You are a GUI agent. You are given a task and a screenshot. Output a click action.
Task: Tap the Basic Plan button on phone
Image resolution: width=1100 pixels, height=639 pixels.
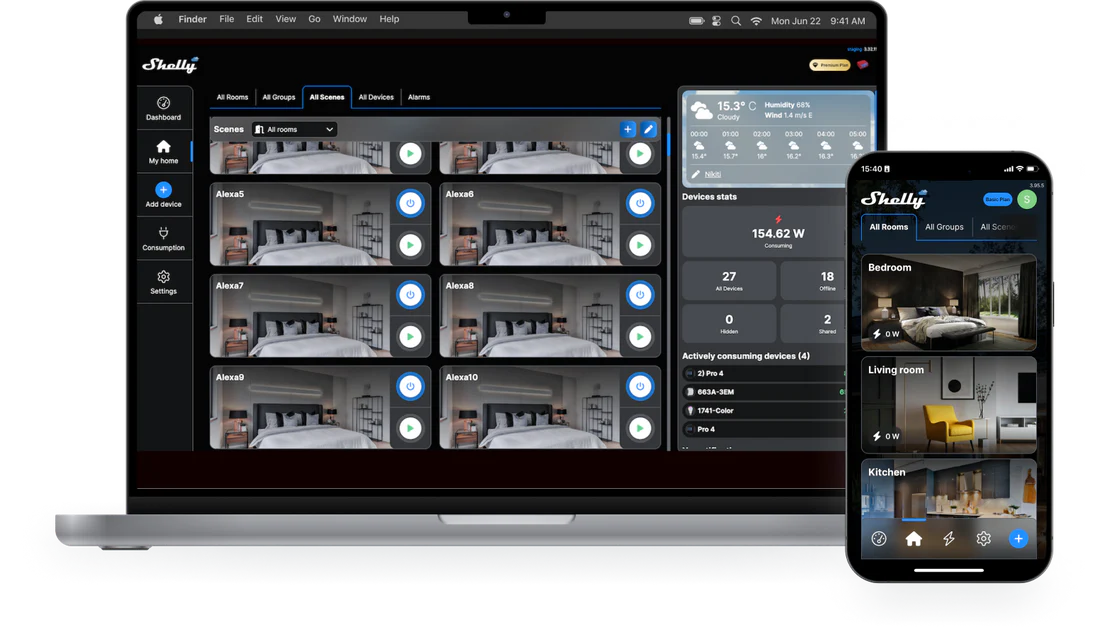996,199
